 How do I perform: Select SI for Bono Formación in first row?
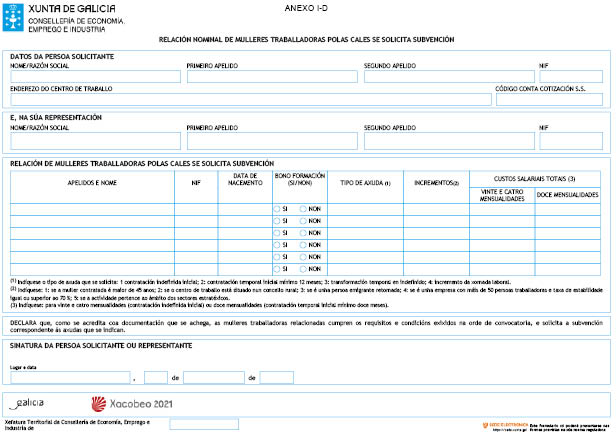click(277, 208)
